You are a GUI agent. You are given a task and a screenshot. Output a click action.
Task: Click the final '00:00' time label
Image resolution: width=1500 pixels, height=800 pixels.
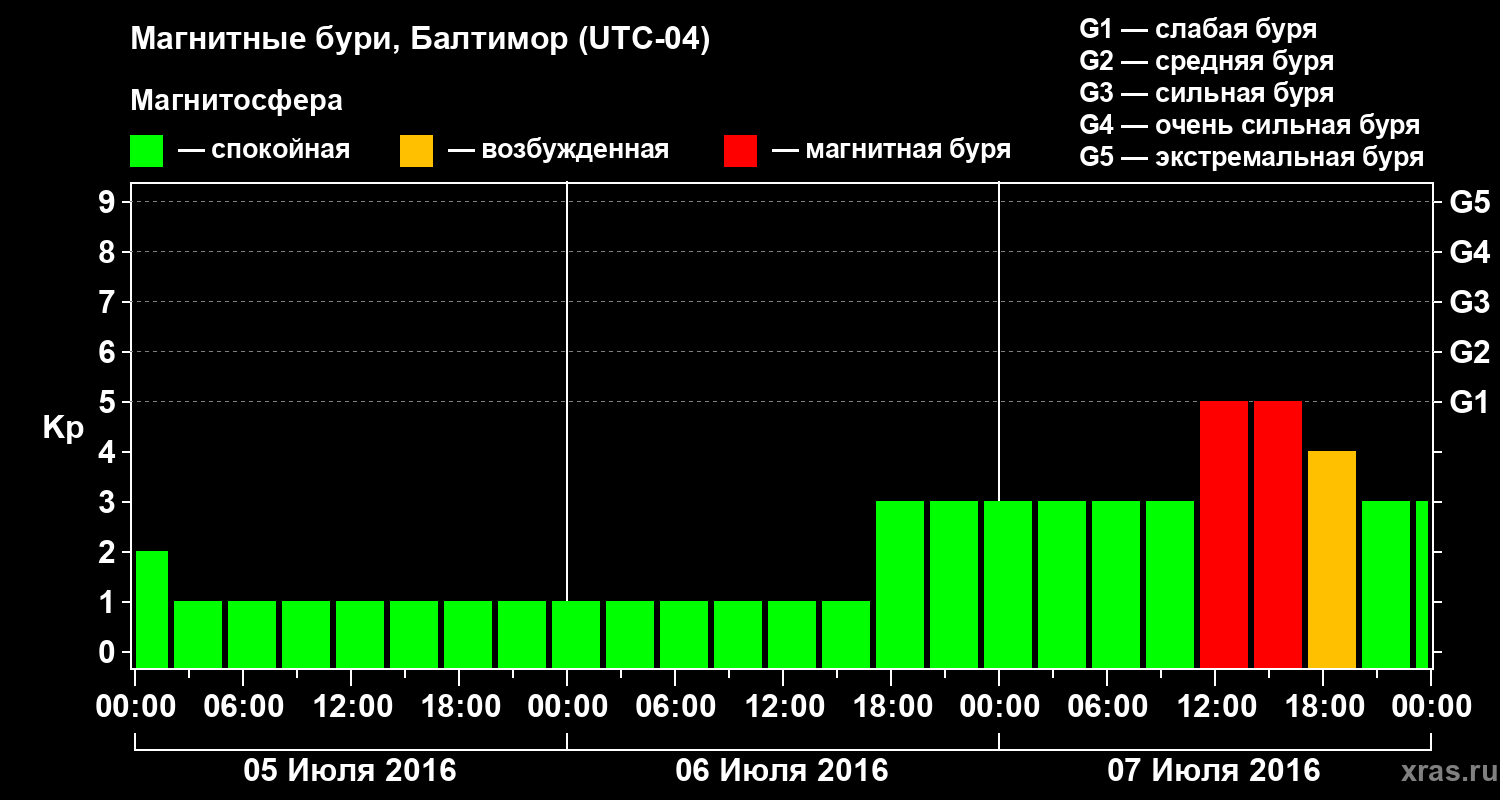(x=1431, y=707)
